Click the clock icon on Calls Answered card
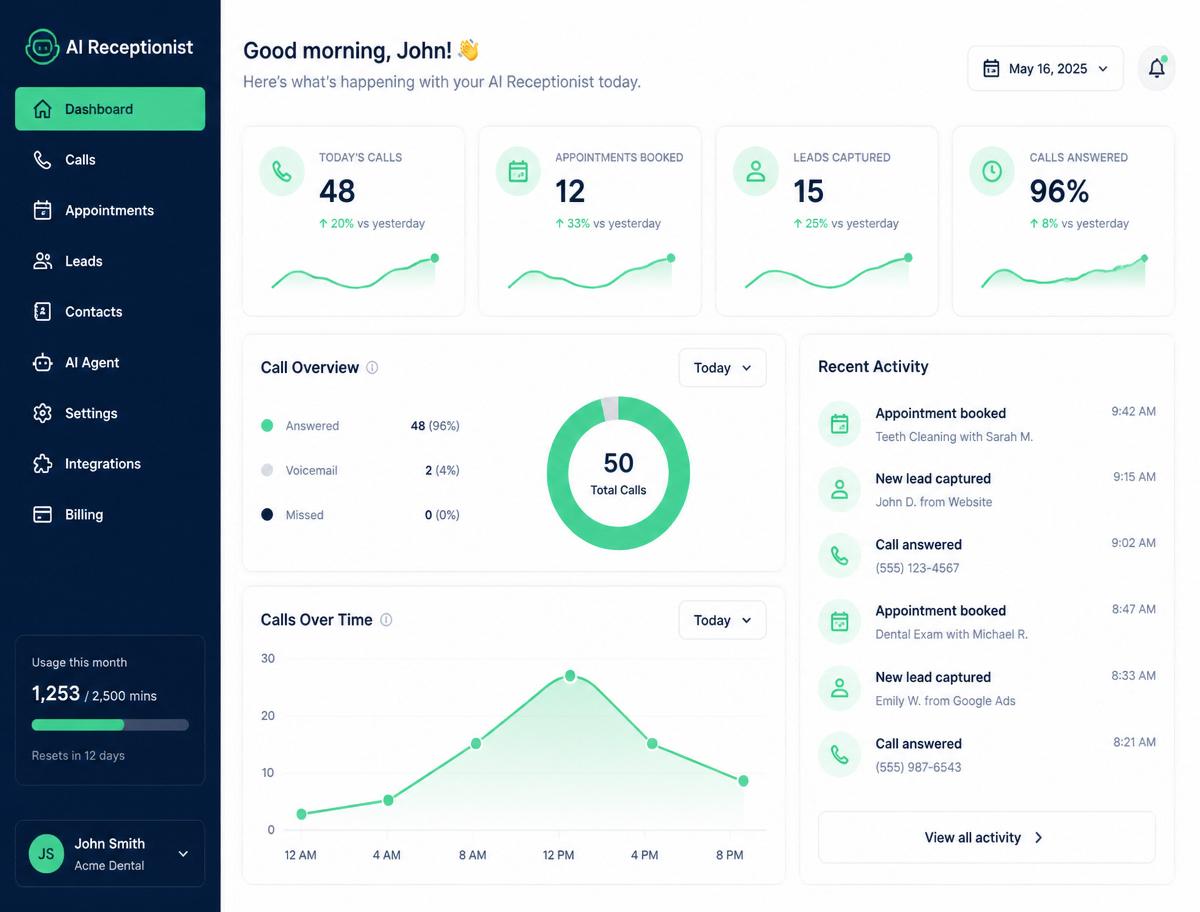 [x=991, y=172]
